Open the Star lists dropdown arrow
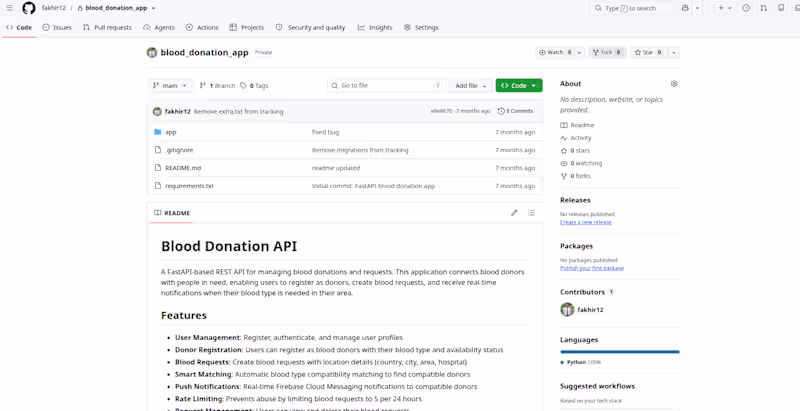The width and height of the screenshot is (800, 411). [x=674, y=53]
